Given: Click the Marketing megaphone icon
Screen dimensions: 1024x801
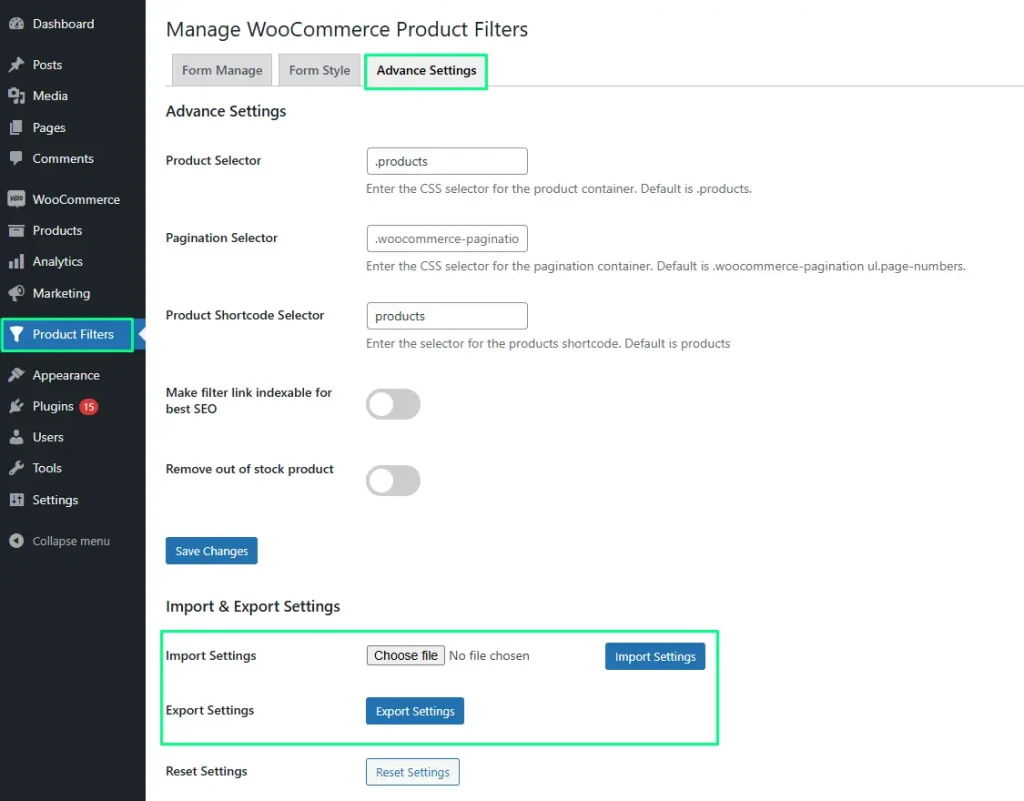Looking at the screenshot, I should coord(16,293).
